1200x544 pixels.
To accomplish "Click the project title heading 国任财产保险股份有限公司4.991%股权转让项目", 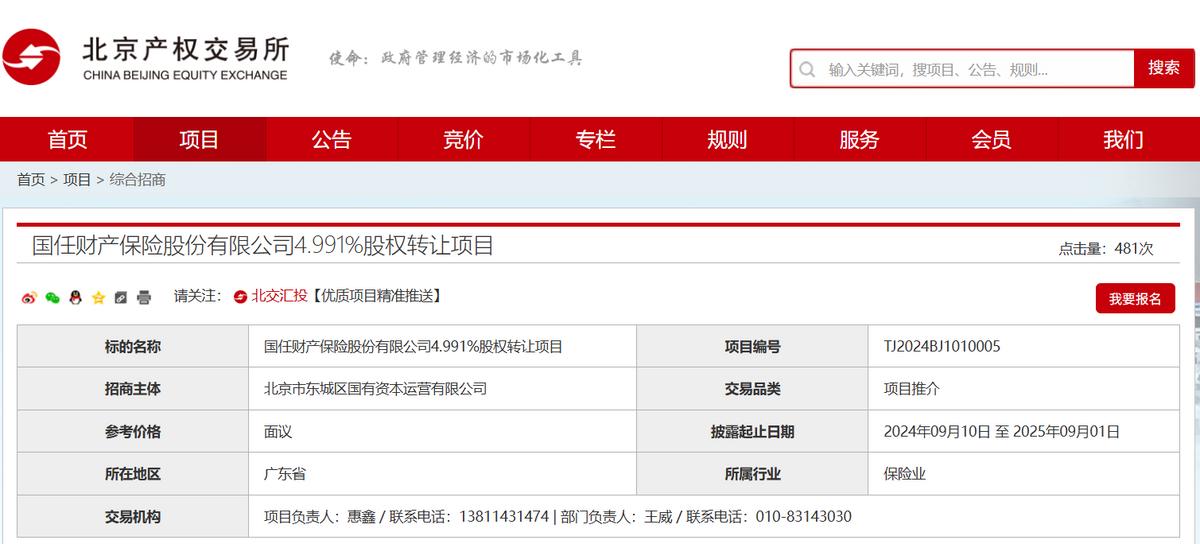I will 263,245.
